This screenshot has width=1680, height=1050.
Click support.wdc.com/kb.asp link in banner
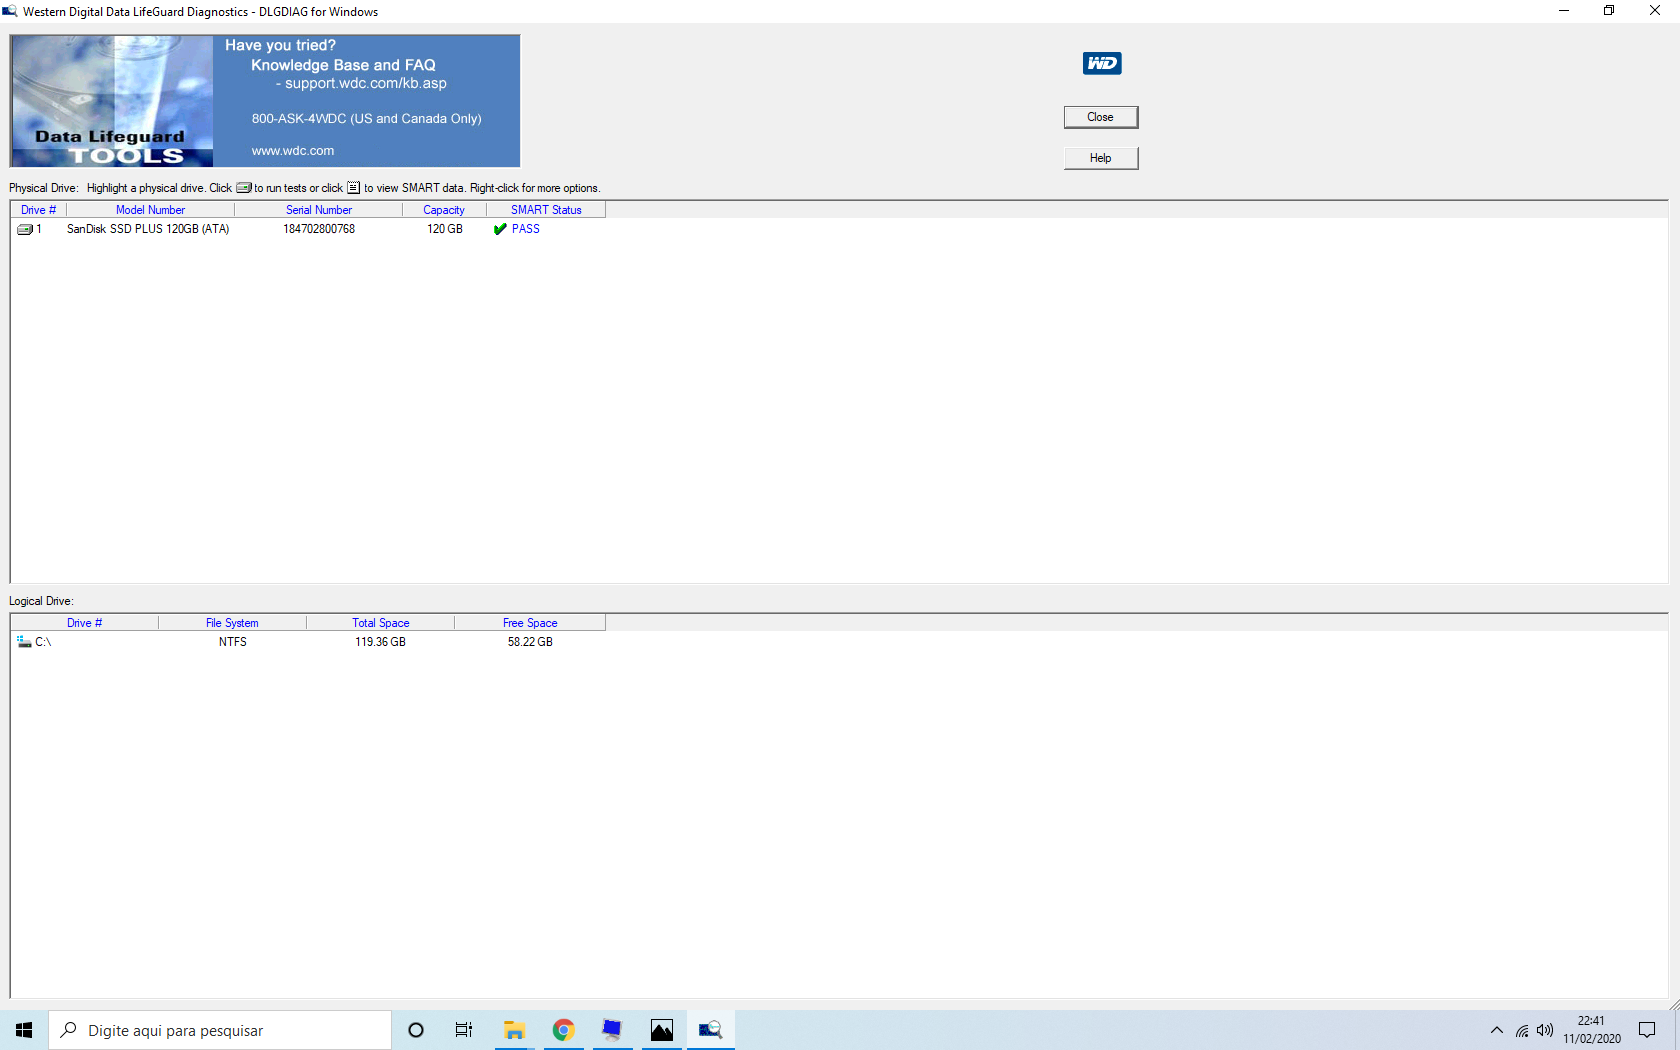pyautogui.click(x=366, y=84)
